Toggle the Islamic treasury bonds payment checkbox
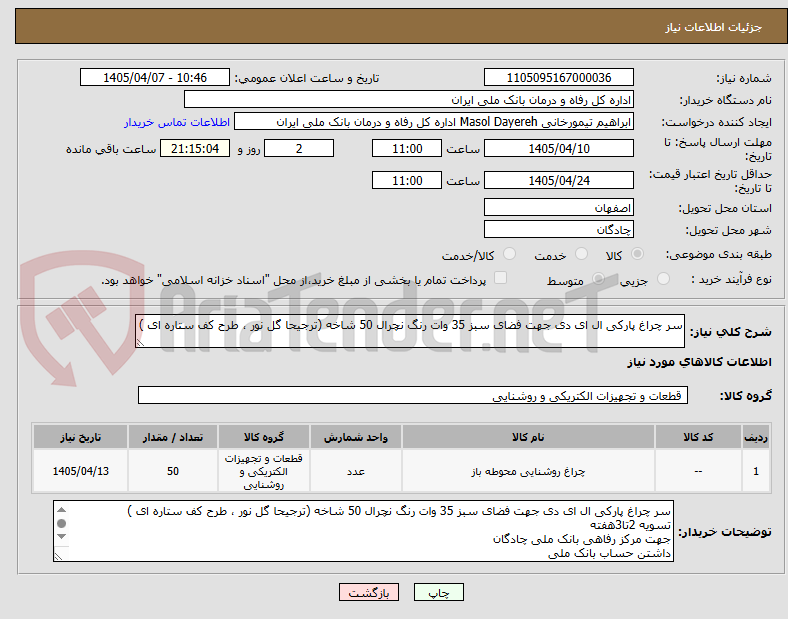Screen dimensions: 788x619 501,278
